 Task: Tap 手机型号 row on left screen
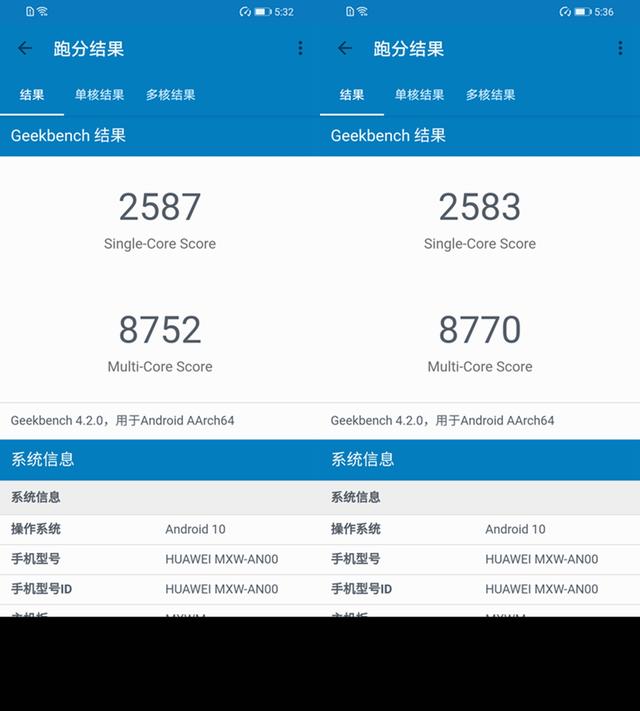point(160,559)
